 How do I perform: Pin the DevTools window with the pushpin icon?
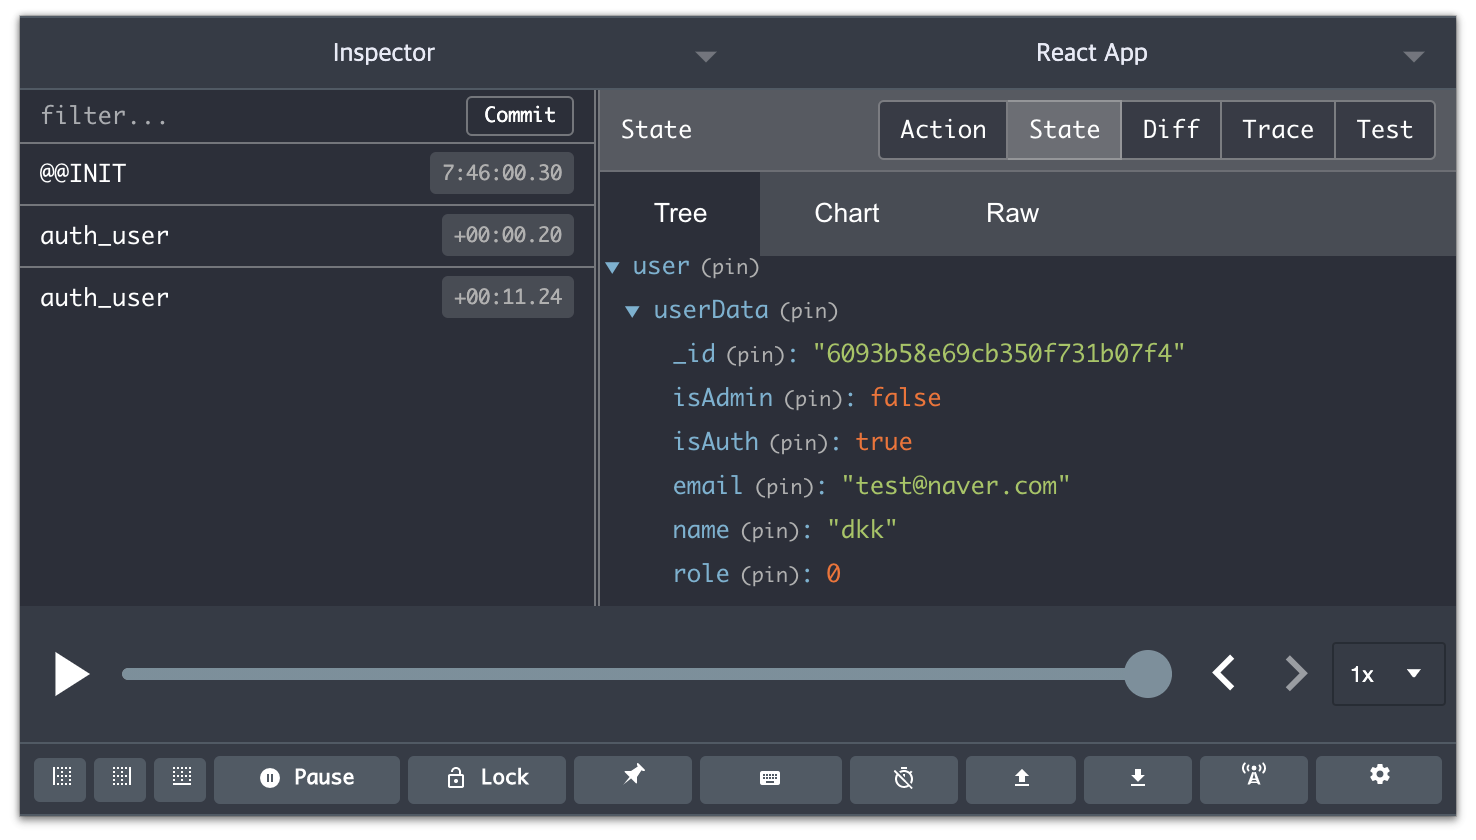point(632,779)
